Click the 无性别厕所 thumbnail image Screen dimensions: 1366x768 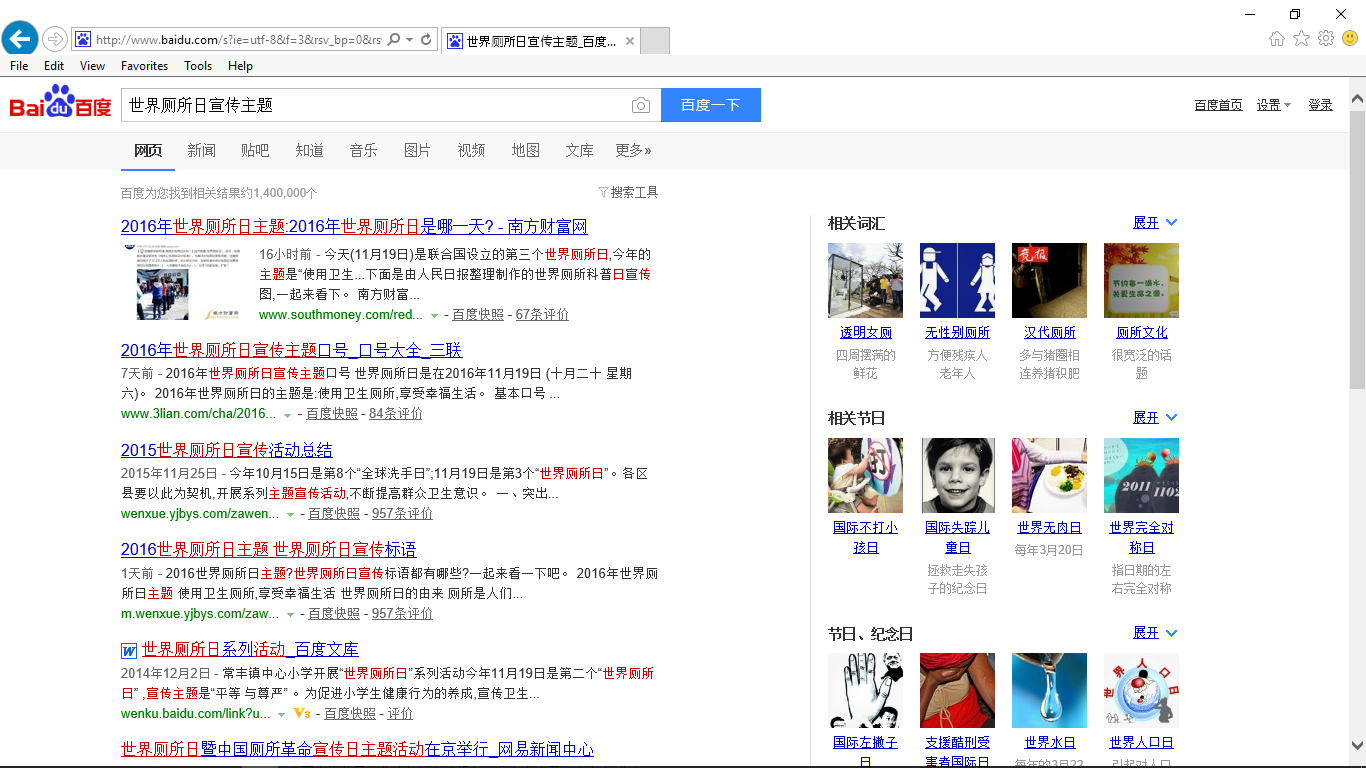[957, 280]
